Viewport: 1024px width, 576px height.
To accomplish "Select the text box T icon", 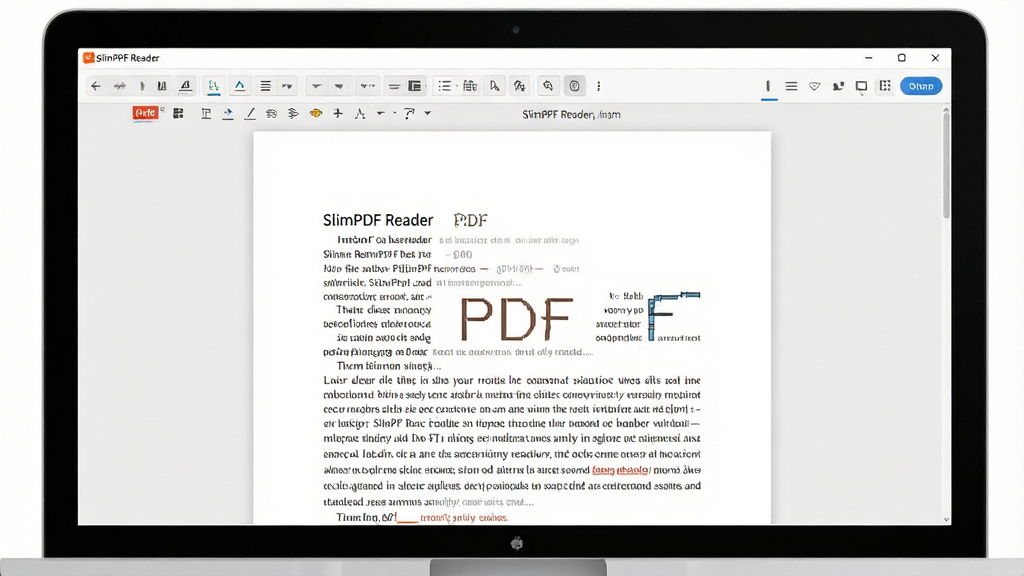I will coord(206,114).
